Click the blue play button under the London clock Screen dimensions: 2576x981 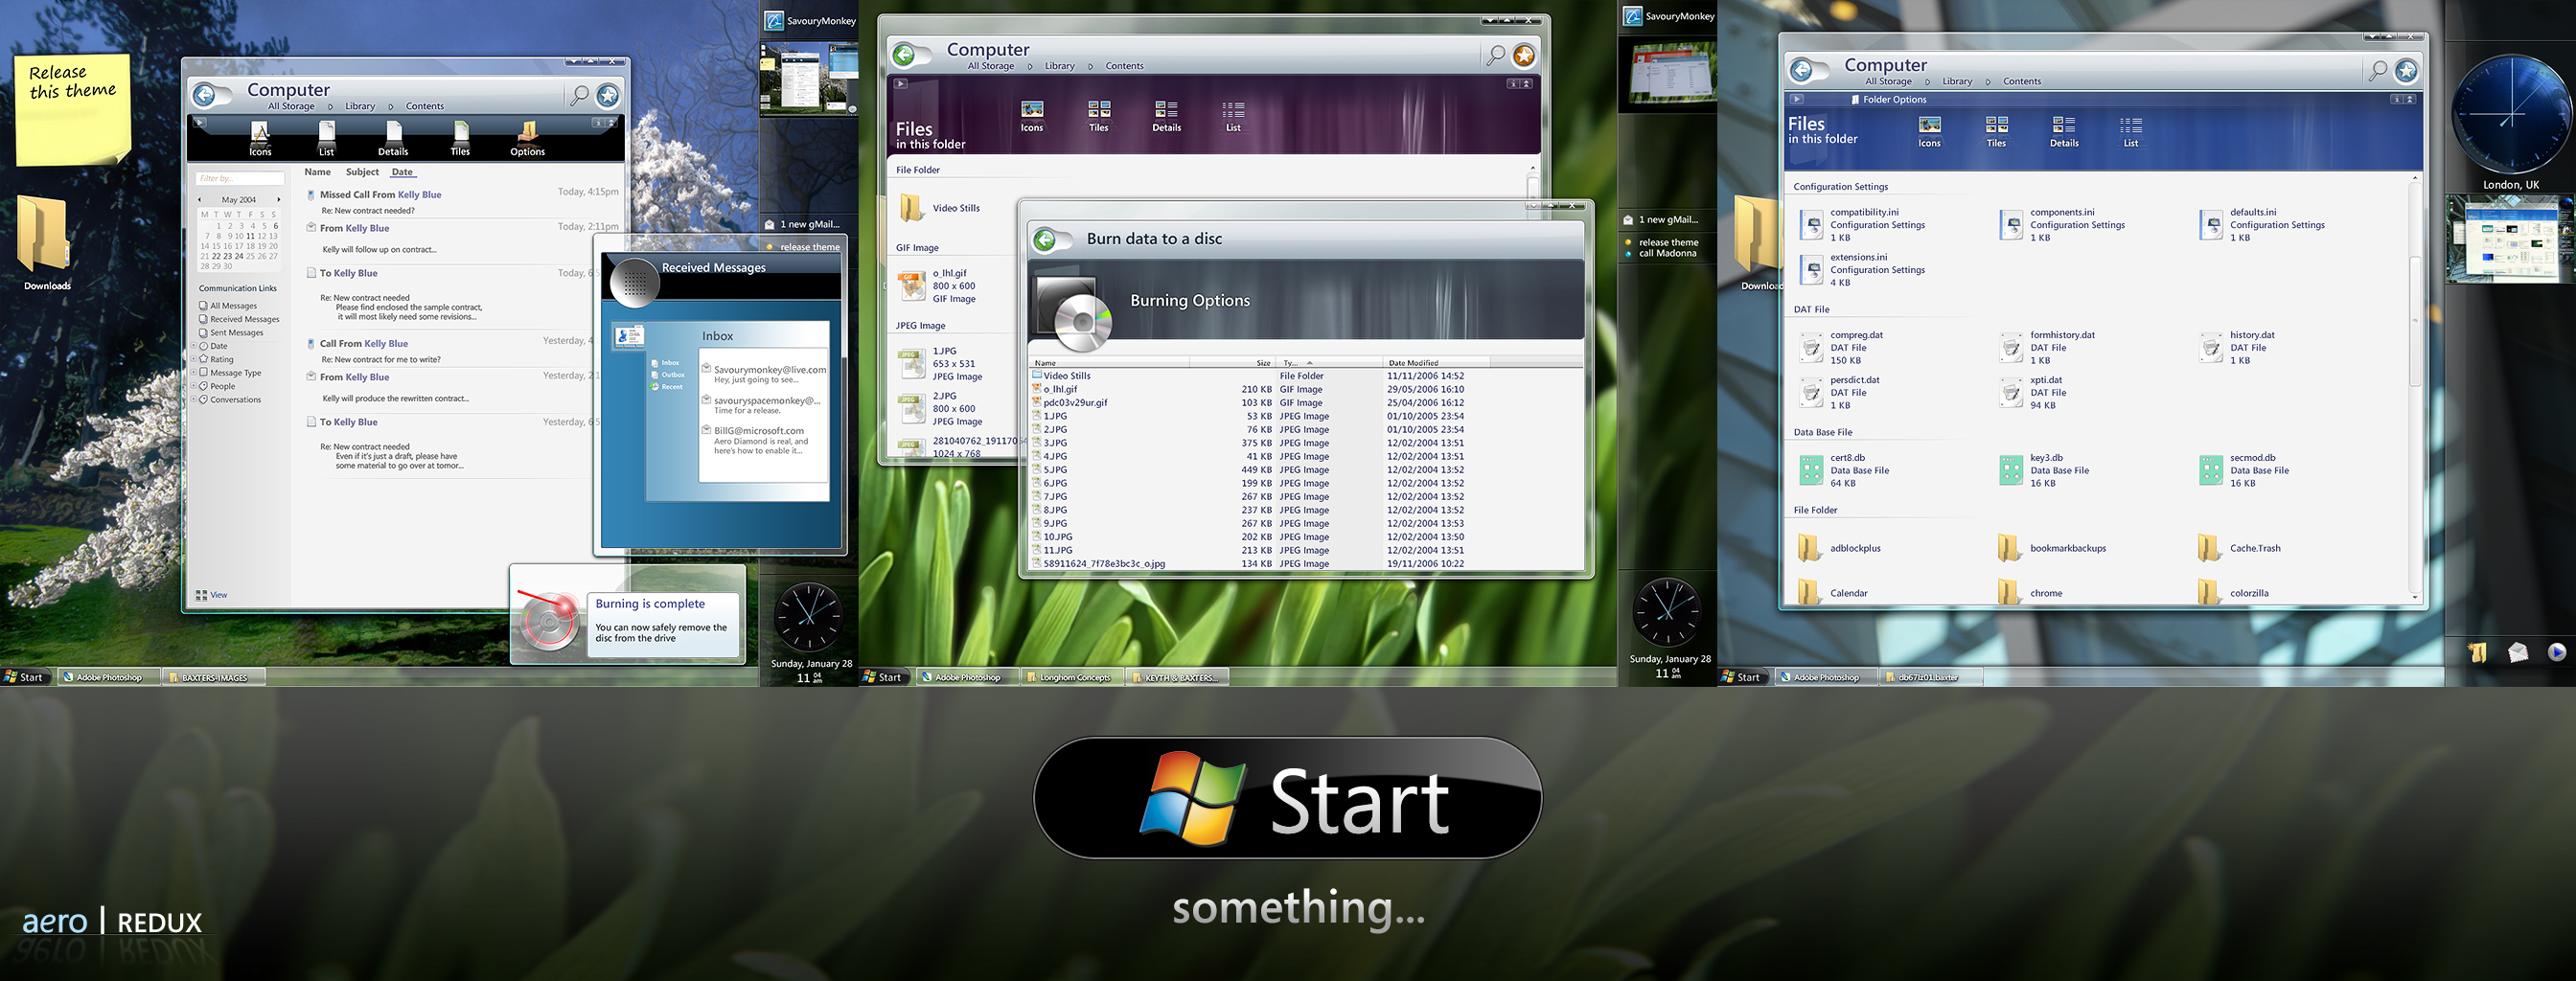pyautogui.click(x=2557, y=652)
